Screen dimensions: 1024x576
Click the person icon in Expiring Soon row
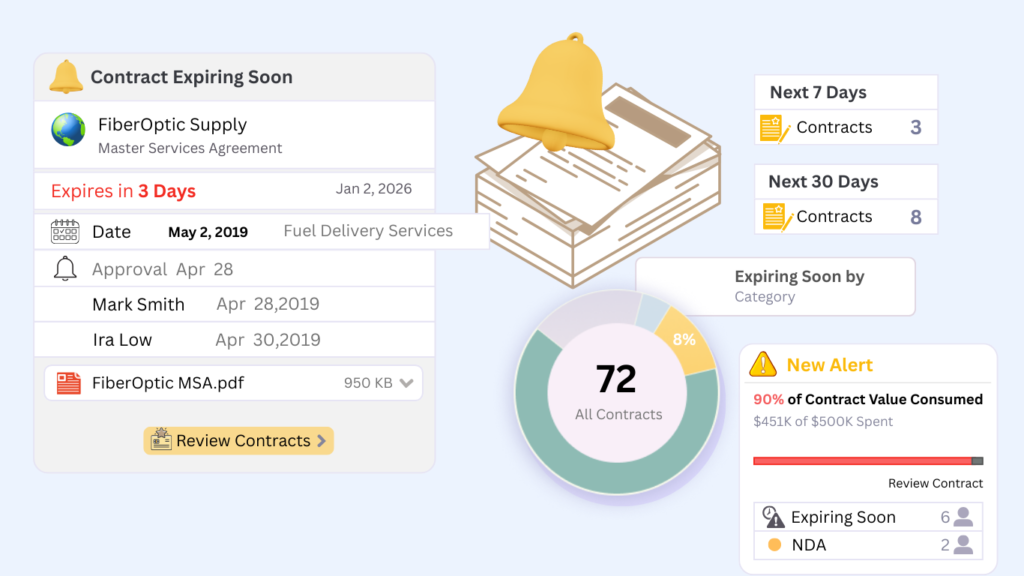pyautogui.click(x=963, y=517)
